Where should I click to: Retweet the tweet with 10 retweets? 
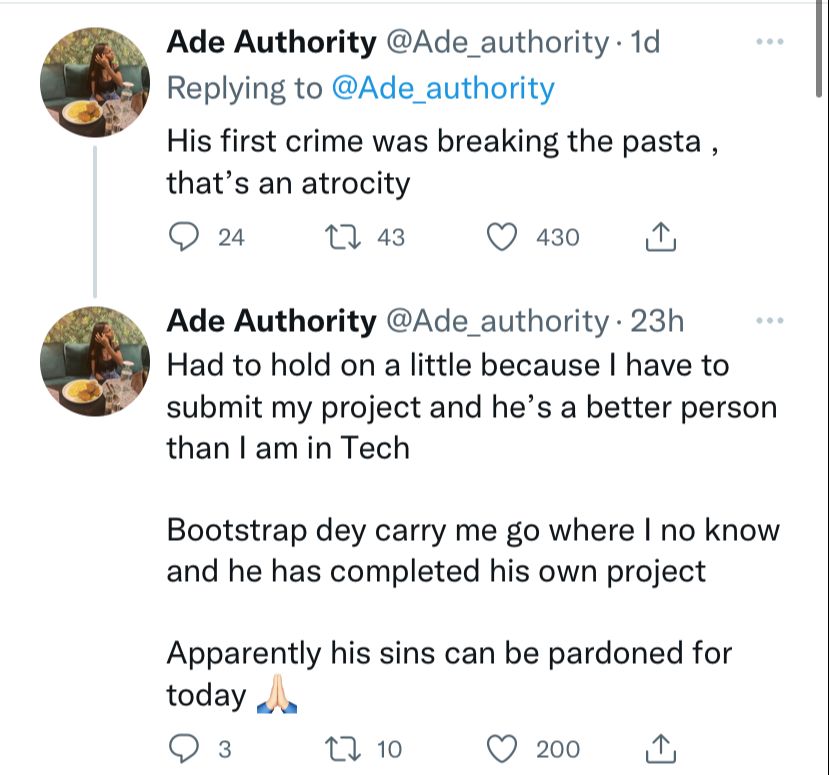tap(336, 748)
